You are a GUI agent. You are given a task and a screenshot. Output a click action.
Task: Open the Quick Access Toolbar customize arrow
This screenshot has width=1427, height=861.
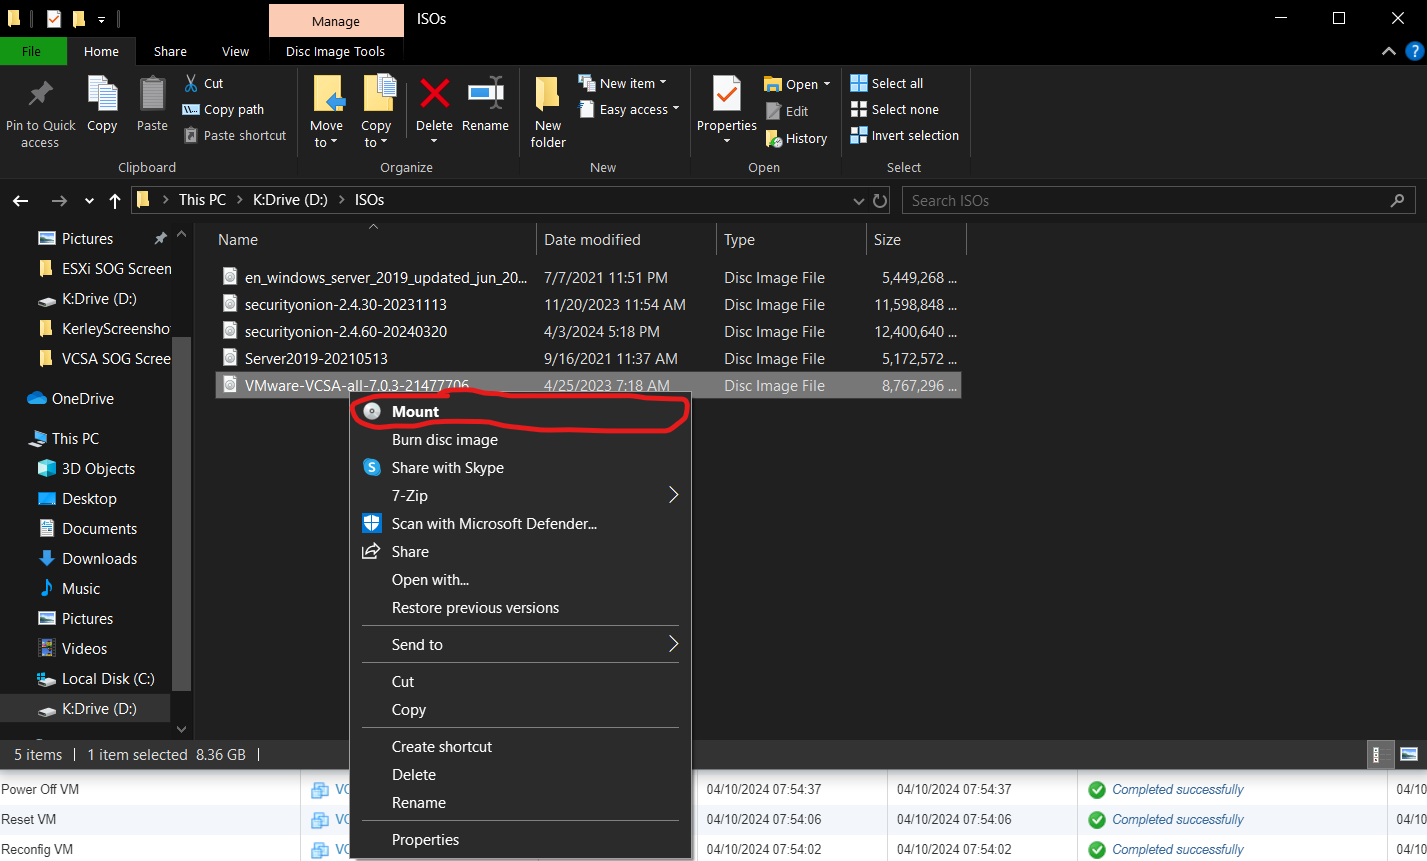point(101,19)
